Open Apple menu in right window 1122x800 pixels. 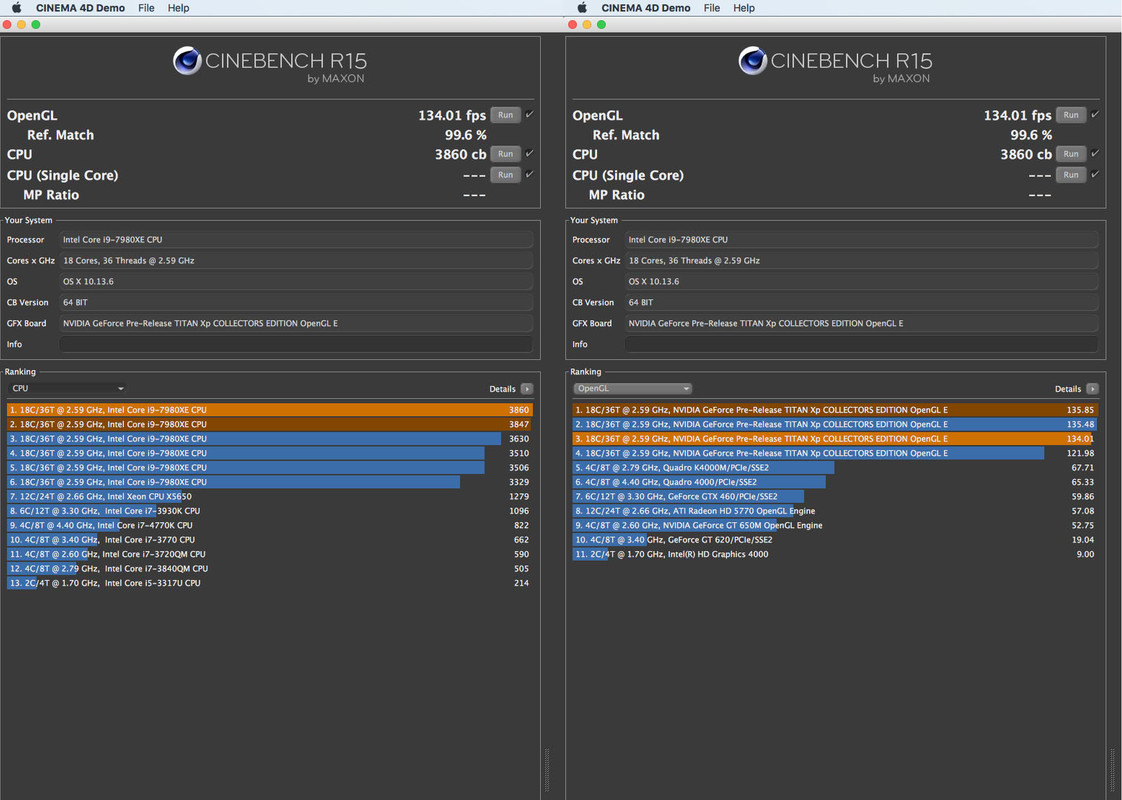(x=582, y=8)
